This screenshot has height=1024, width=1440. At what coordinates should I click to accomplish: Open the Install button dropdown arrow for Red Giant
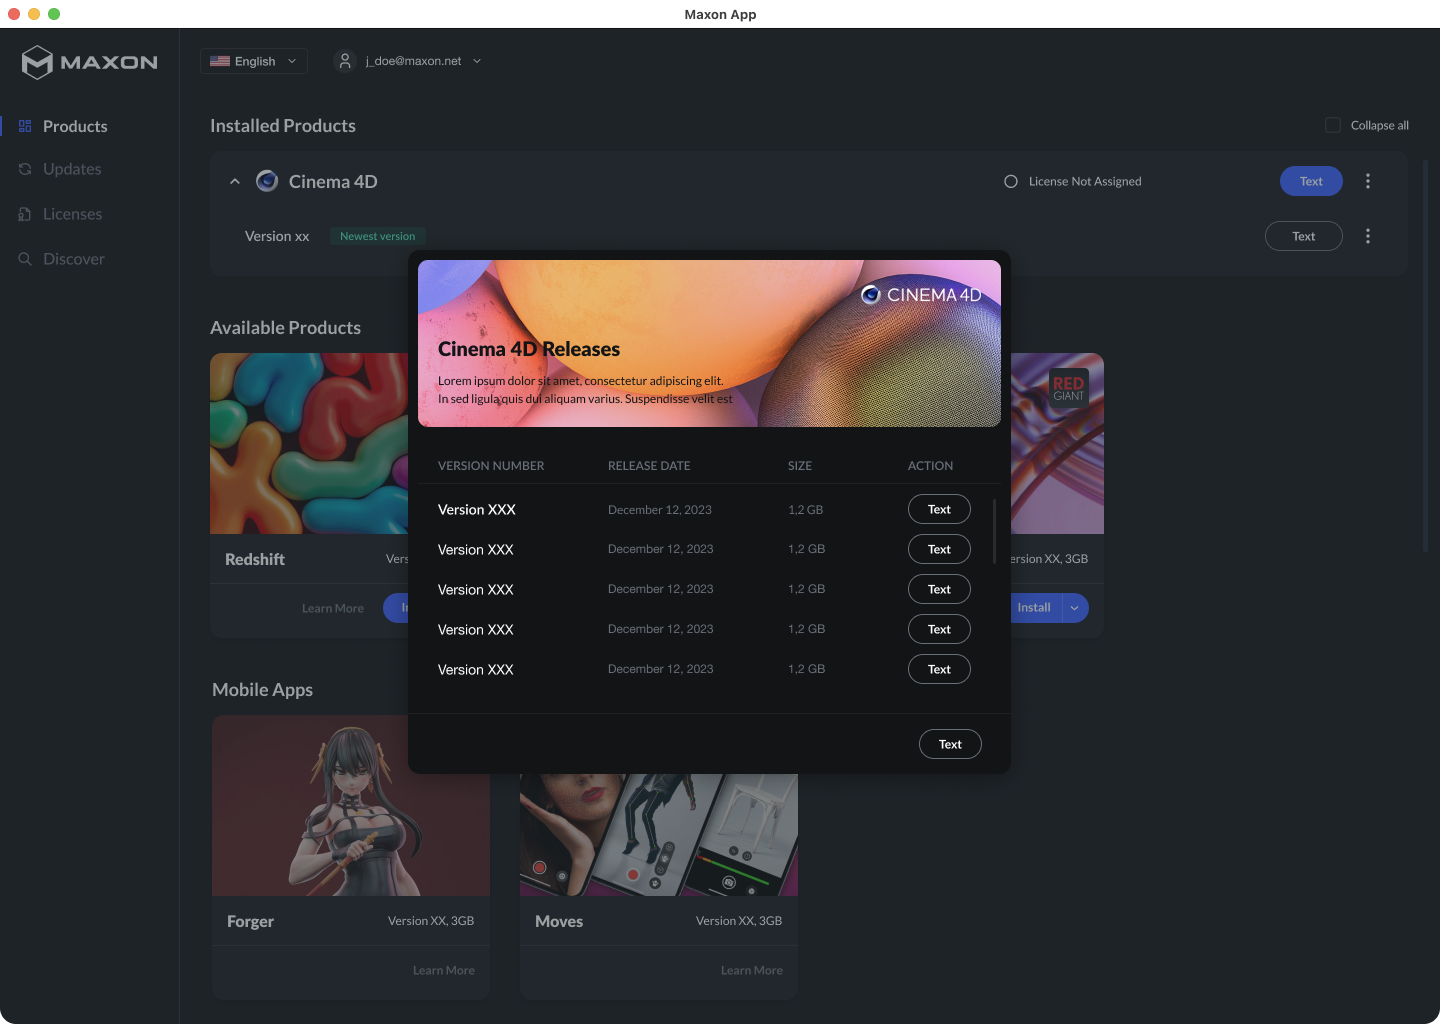(1075, 608)
